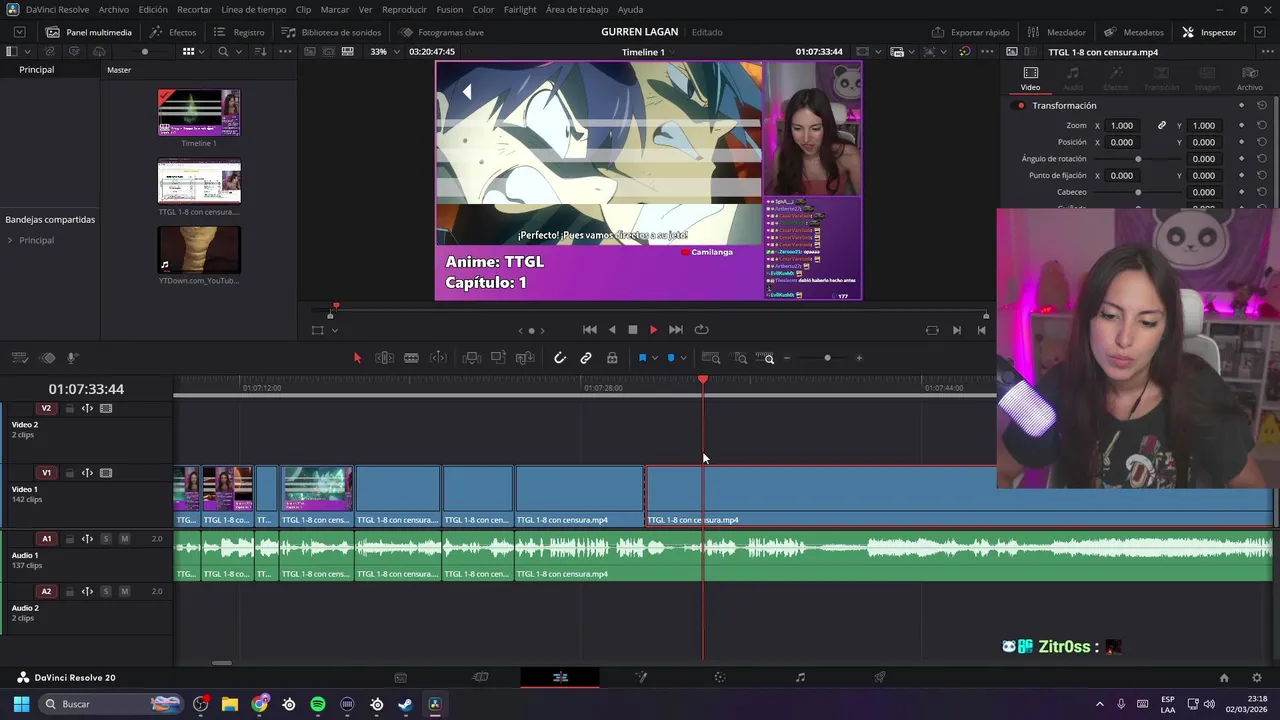Switch to the Media page icon
The width and height of the screenshot is (1280, 720).
click(400, 677)
